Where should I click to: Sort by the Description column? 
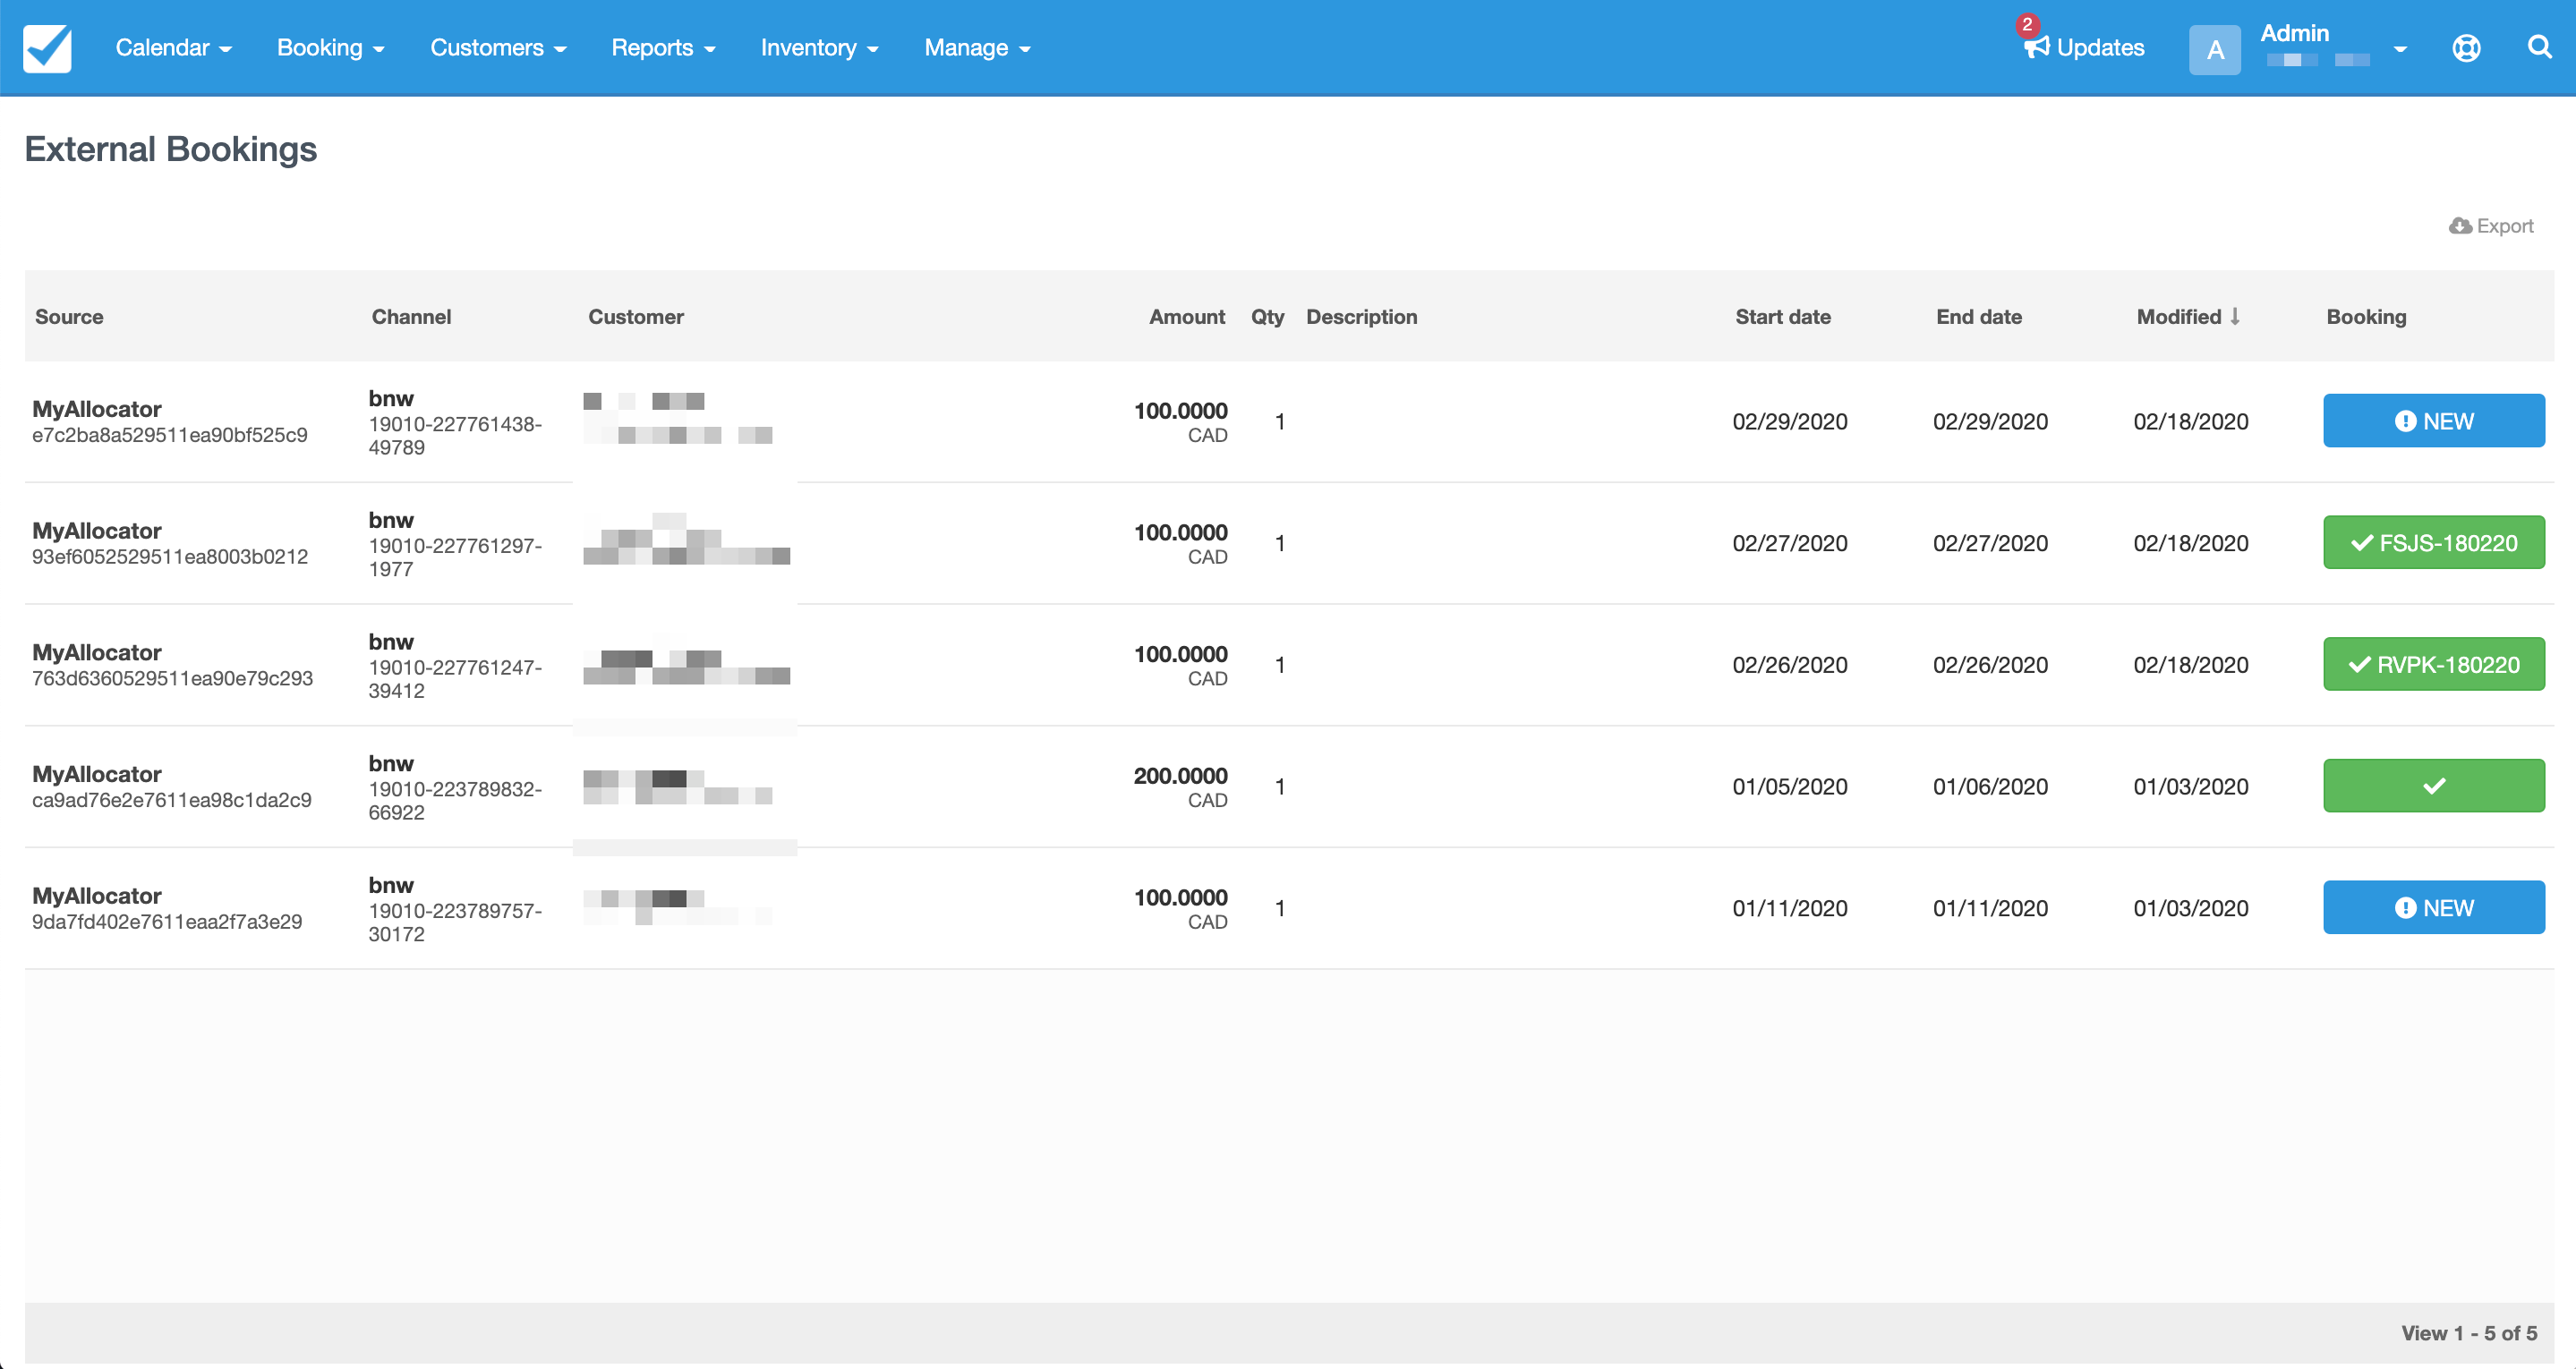1361,317
